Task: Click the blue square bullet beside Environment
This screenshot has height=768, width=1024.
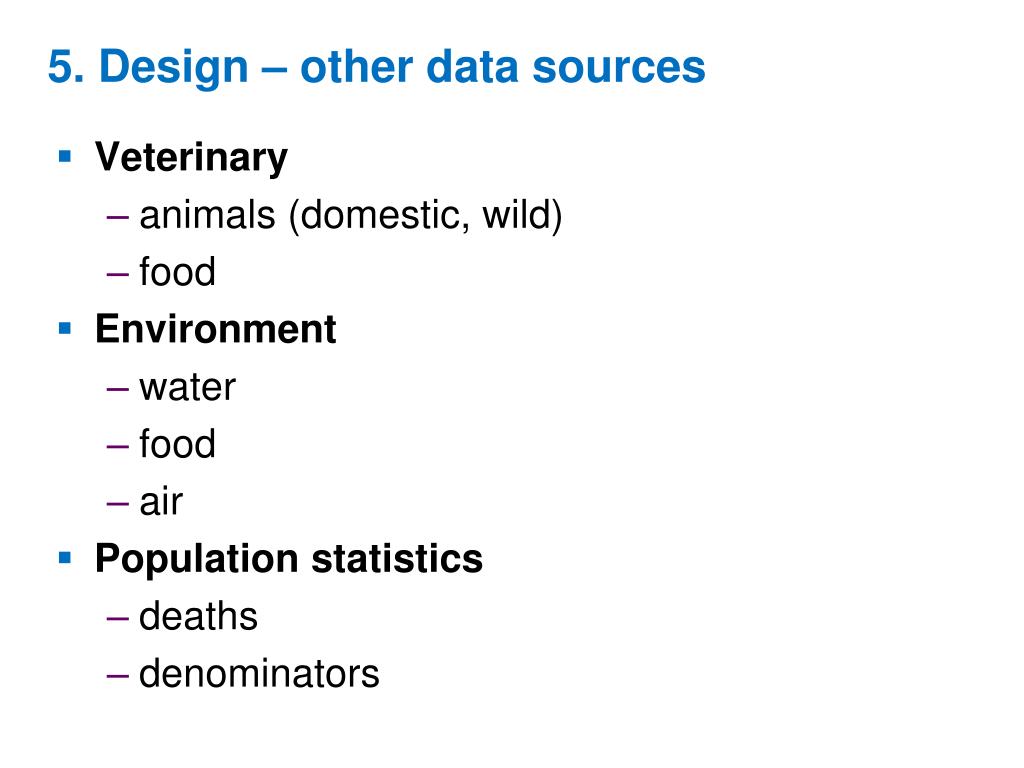Action: tap(65, 328)
